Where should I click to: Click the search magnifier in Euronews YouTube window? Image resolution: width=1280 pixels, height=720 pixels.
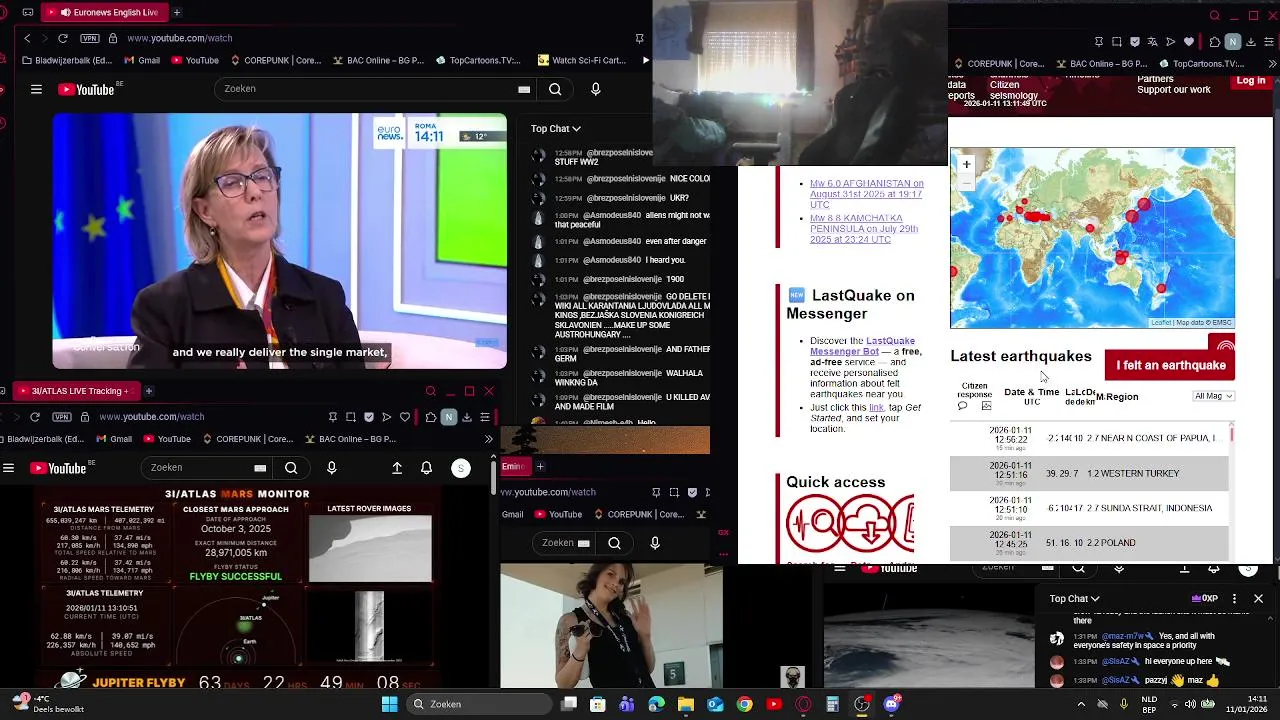tap(555, 89)
